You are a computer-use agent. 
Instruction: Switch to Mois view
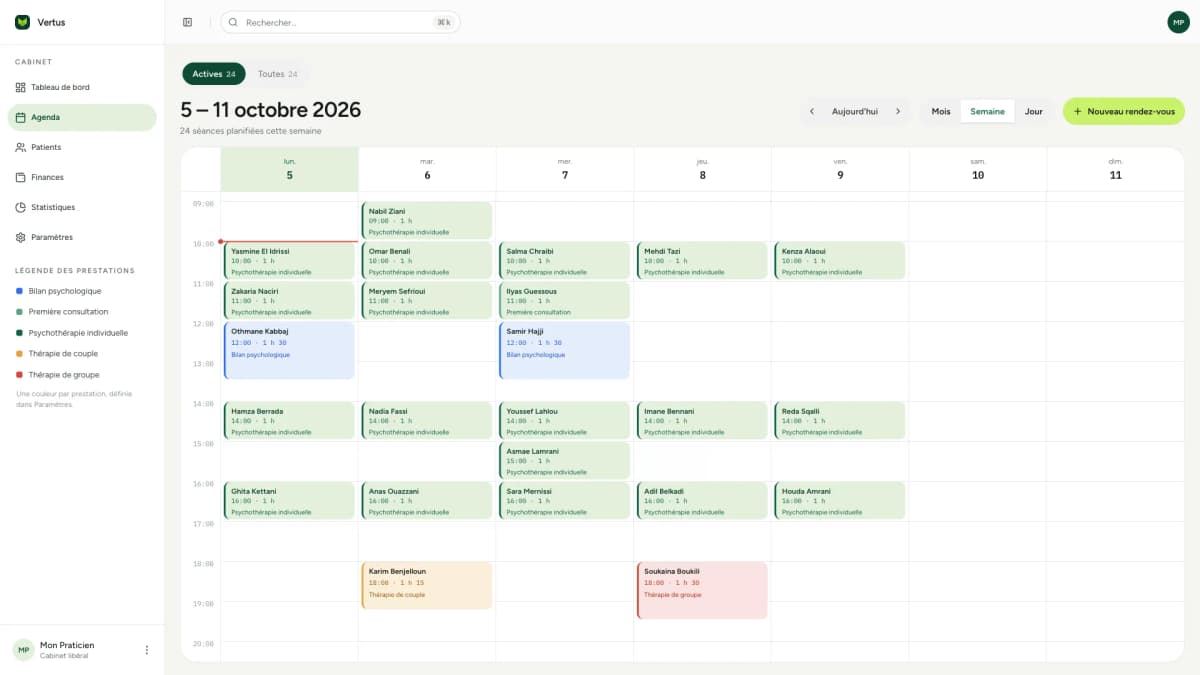click(x=941, y=111)
